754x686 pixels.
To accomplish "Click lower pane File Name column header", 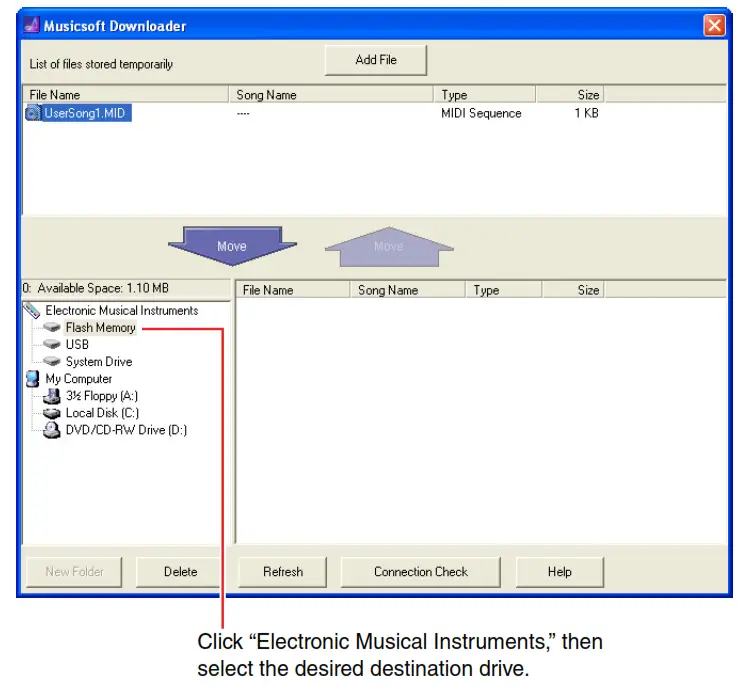I will 292,290.
